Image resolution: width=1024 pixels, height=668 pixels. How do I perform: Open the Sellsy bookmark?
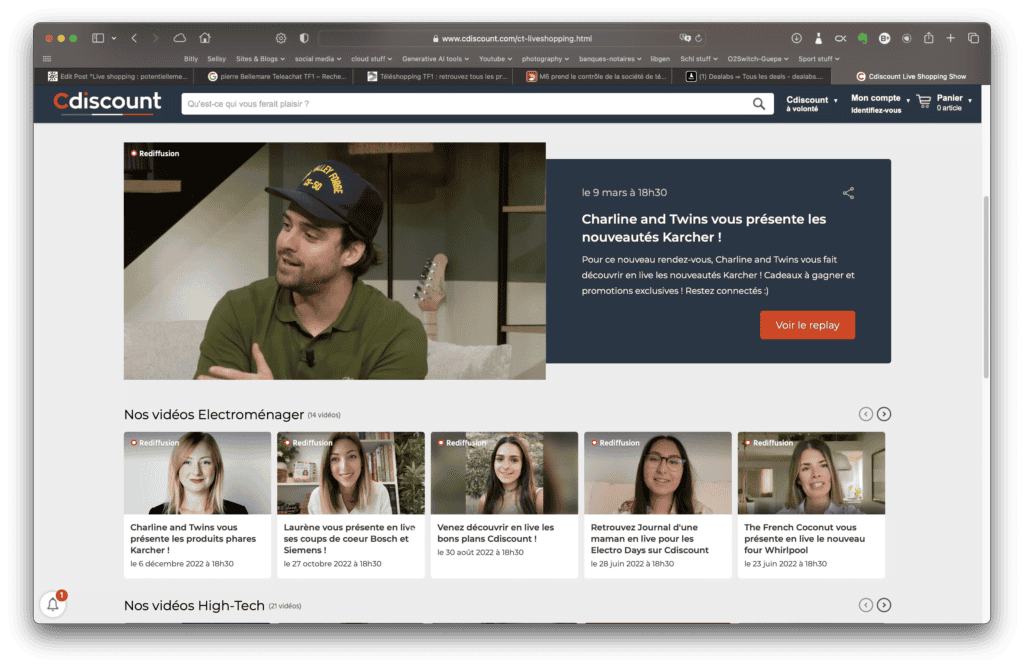pyautogui.click(x=216, y=59)
